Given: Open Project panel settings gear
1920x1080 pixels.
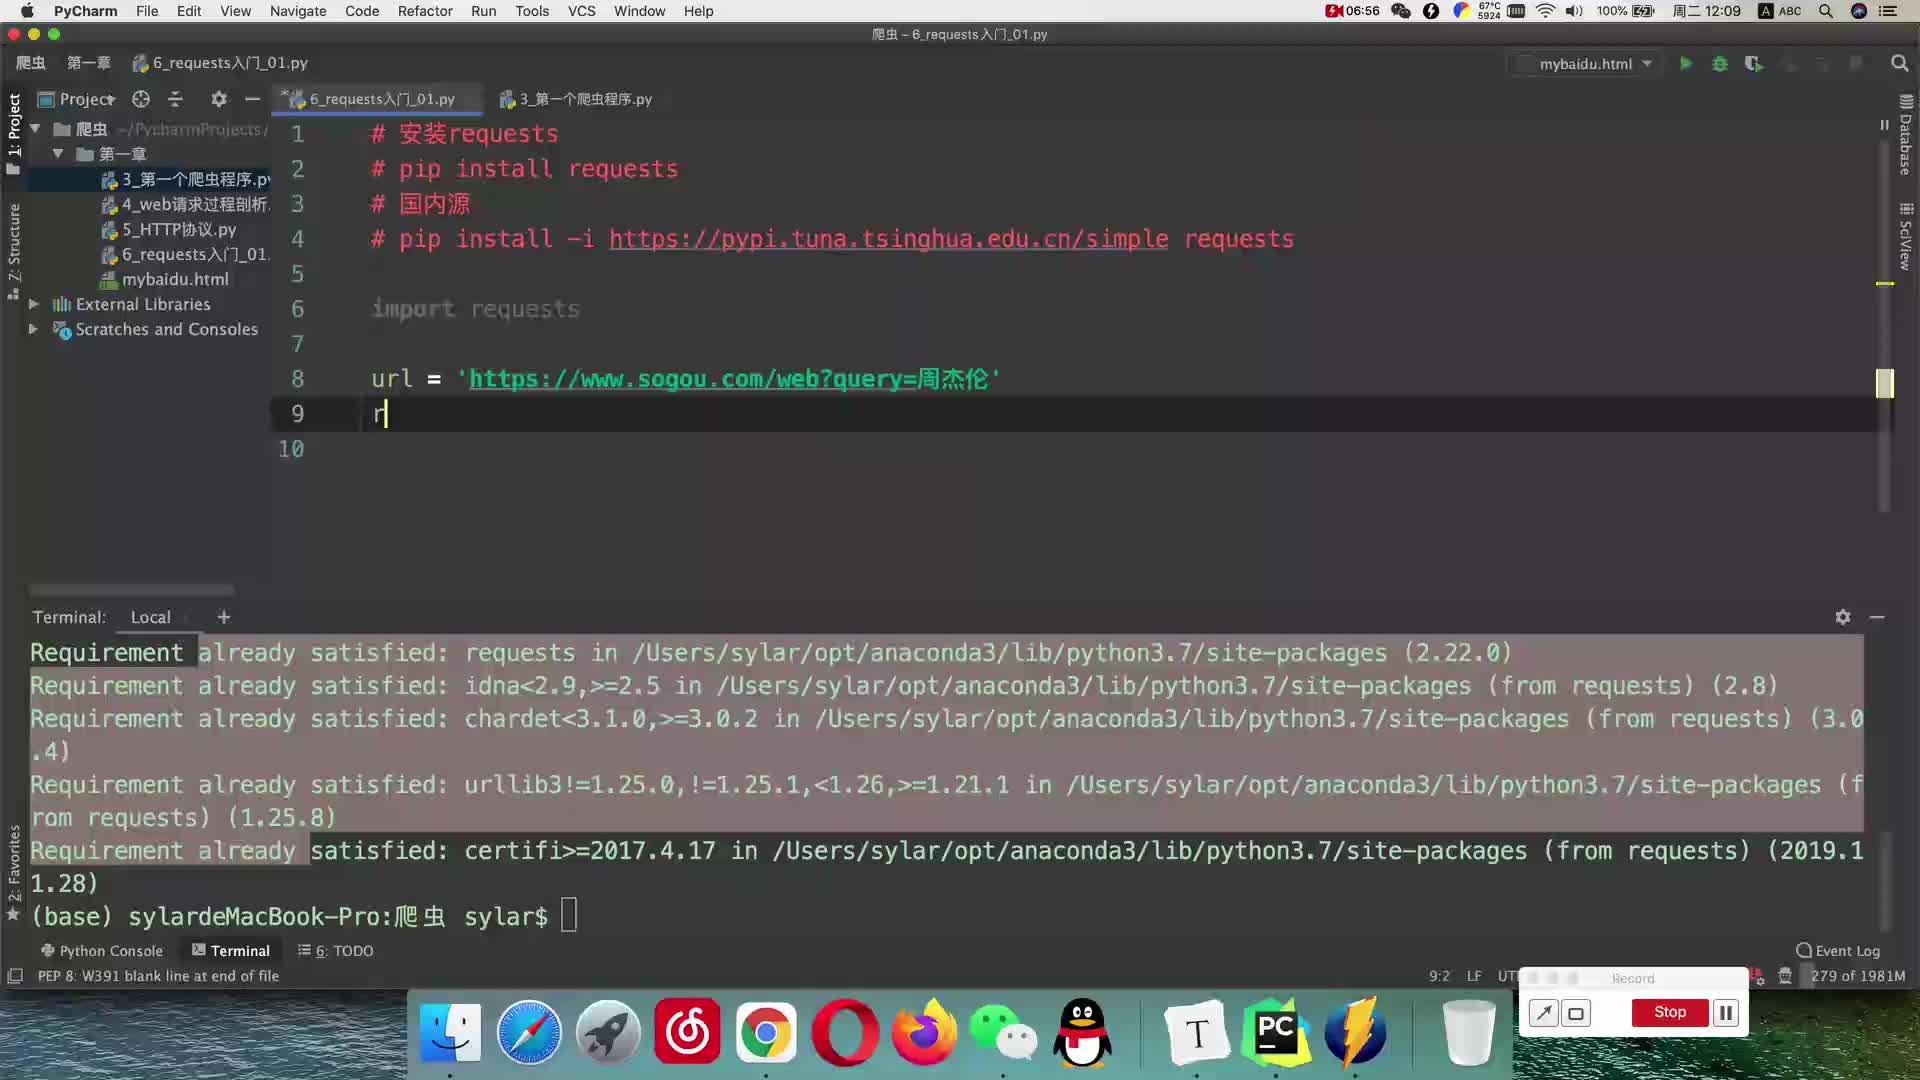Looking at the screenshot, I should (x=219, y=99).
